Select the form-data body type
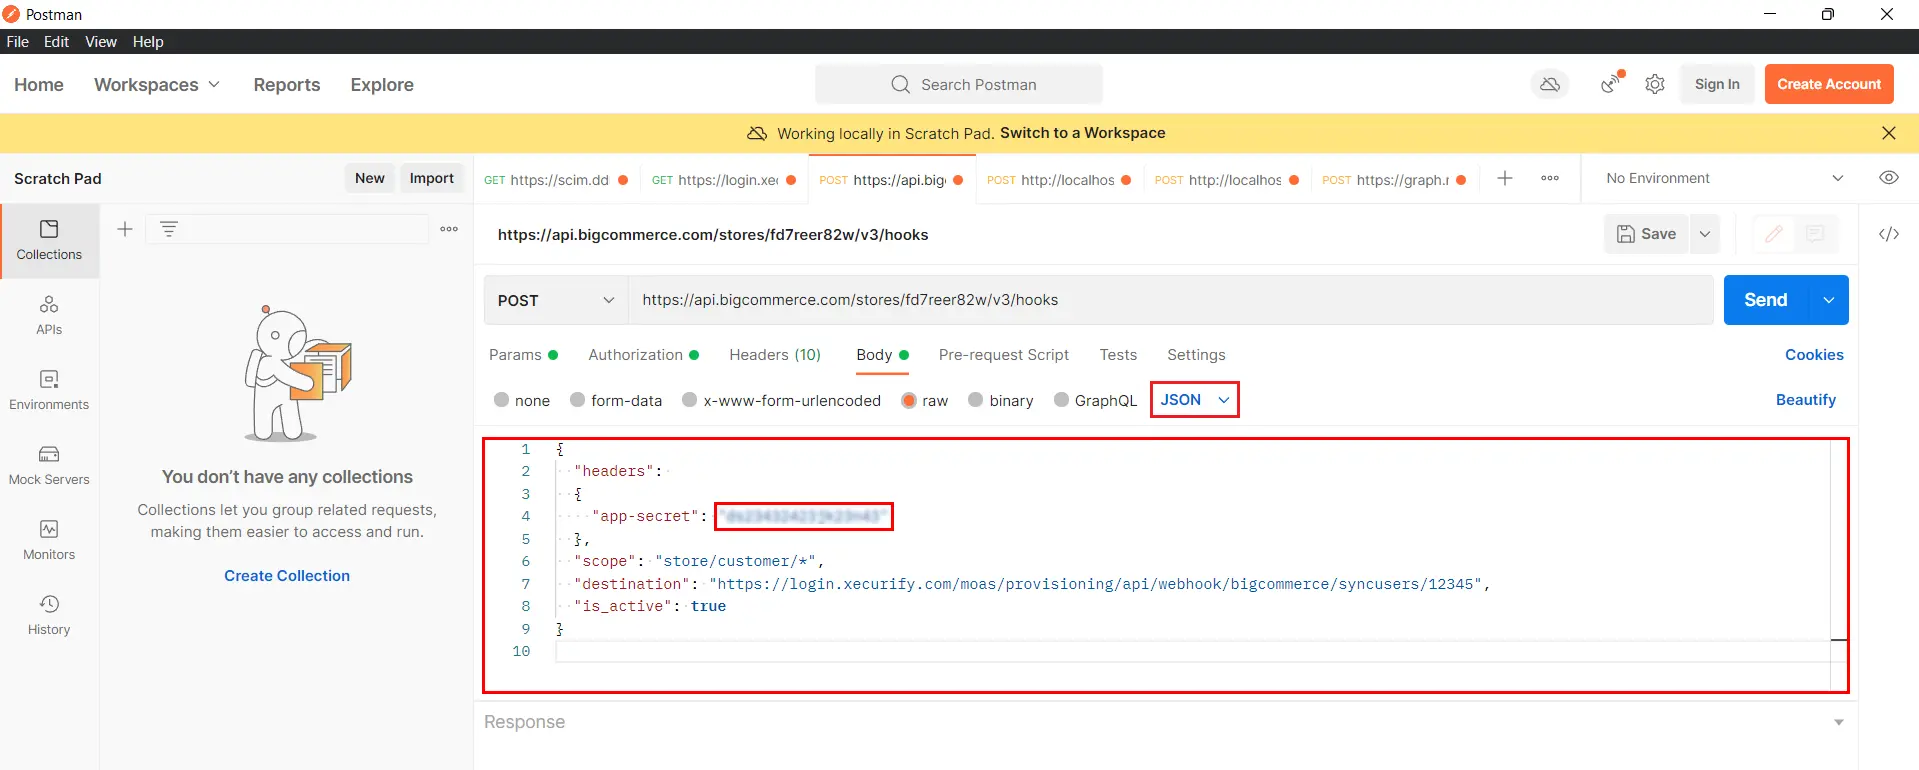The image size is (1919, 770). pos(578,400)
